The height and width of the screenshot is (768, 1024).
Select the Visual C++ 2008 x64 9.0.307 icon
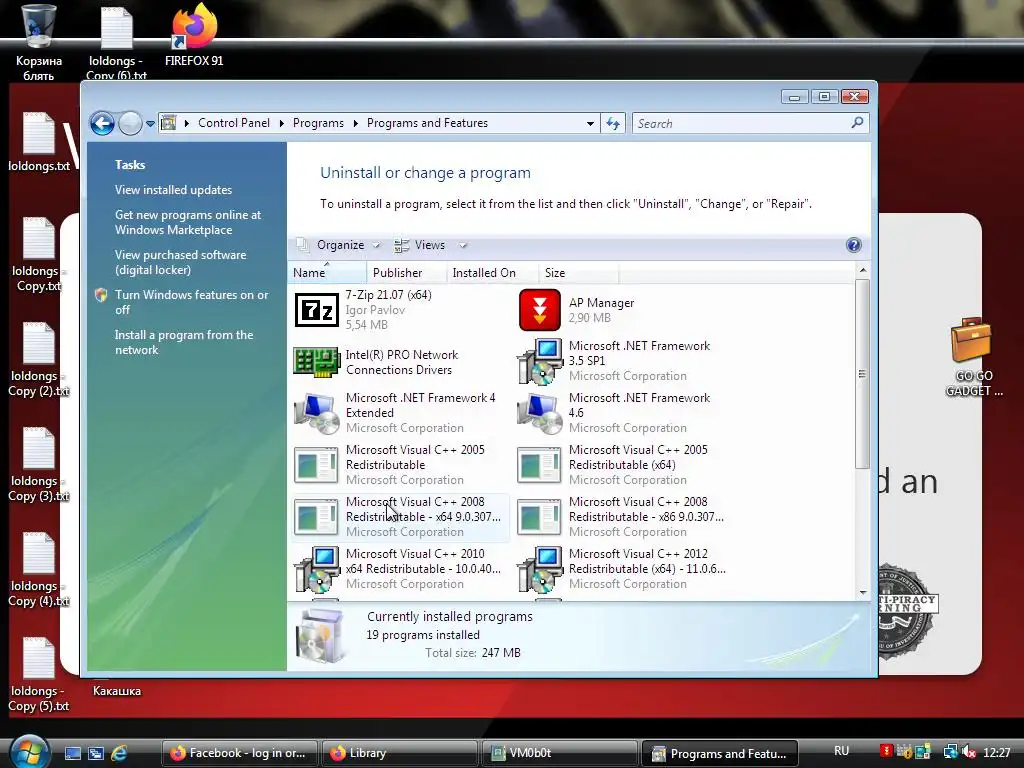(x=317, y=517)
